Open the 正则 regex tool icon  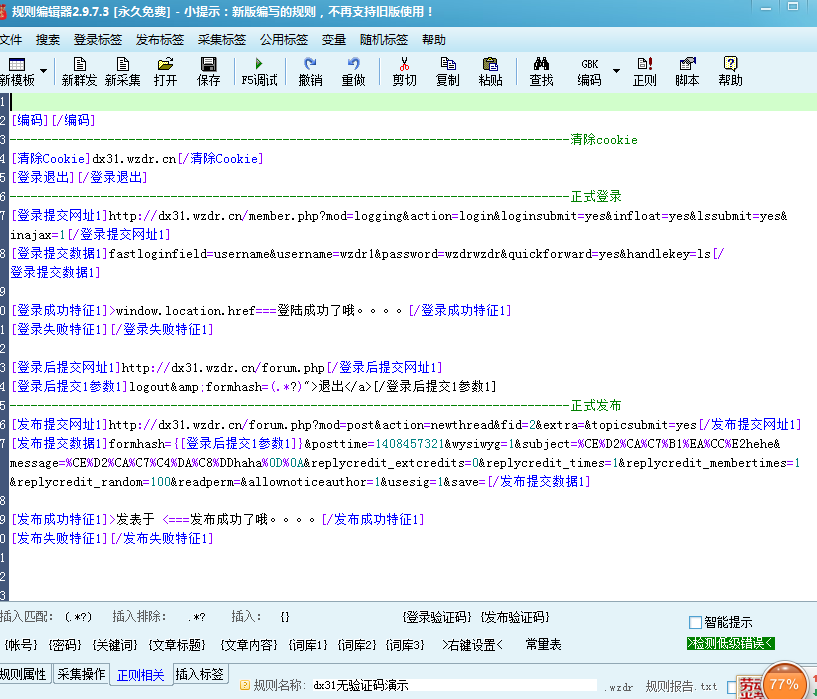coord(645,71)
